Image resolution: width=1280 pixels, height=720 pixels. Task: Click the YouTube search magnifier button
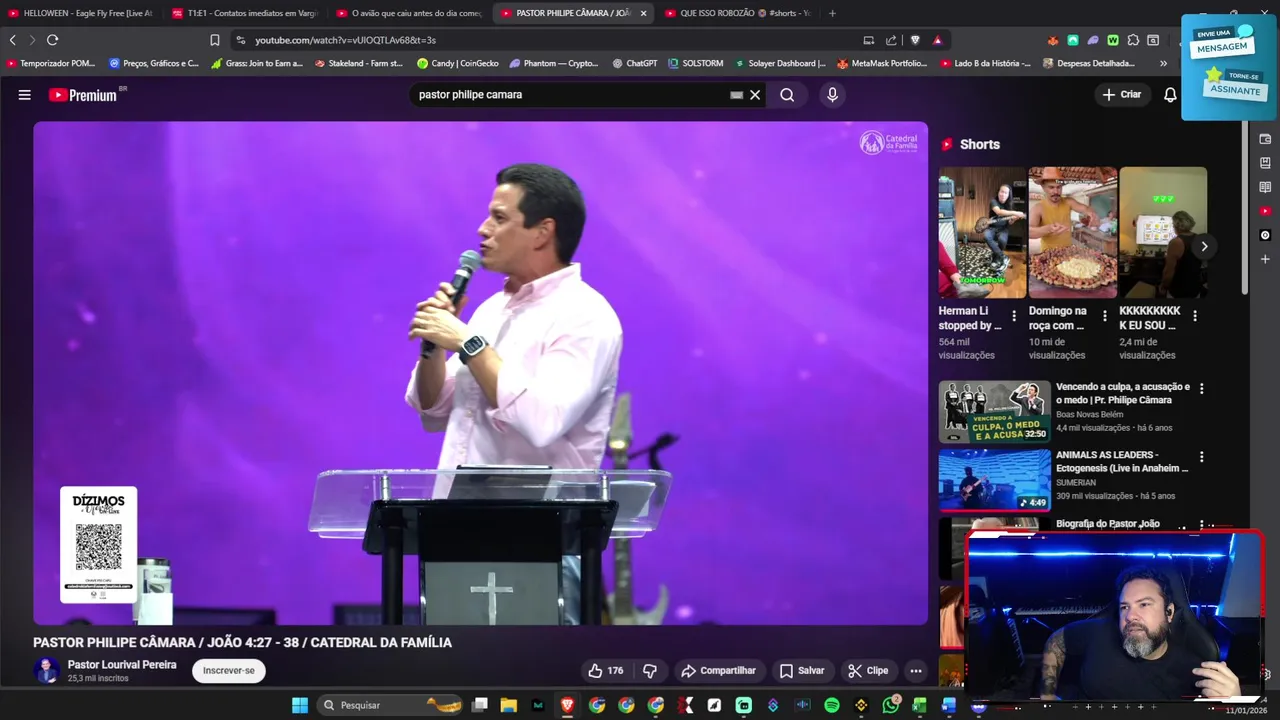787,95
